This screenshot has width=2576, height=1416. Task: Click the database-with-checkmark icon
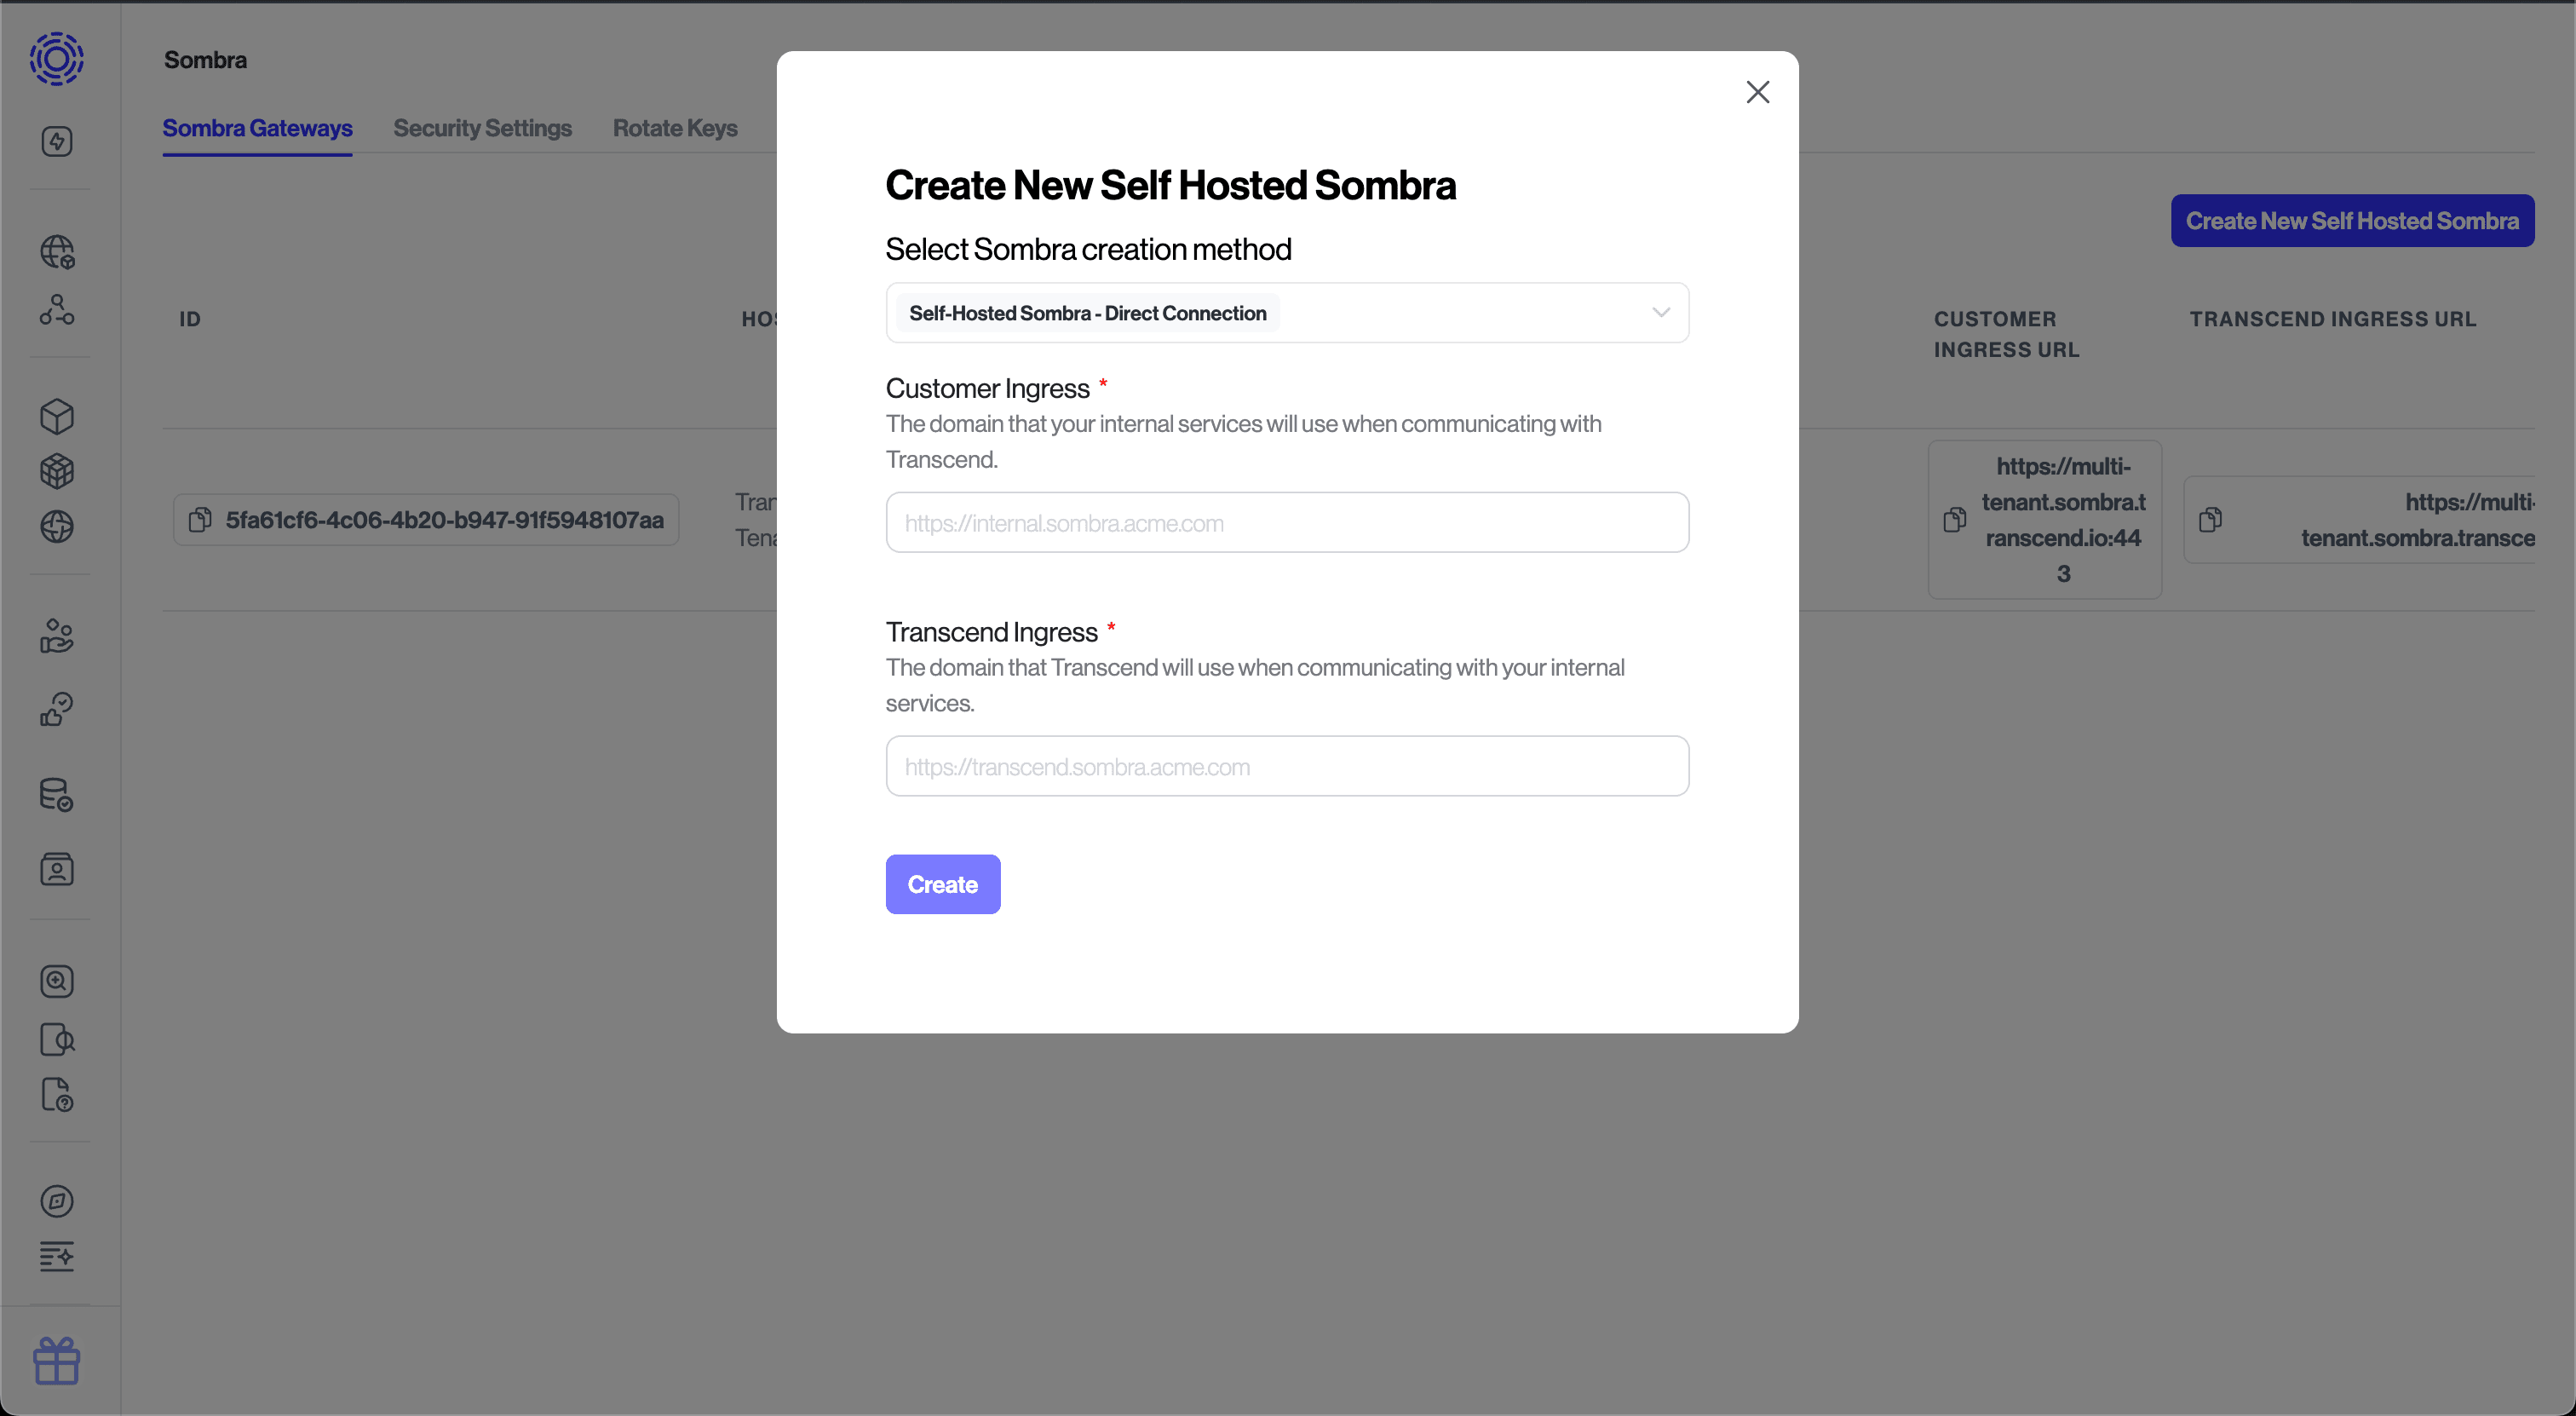pyautogui.click(x=57, y=795)
